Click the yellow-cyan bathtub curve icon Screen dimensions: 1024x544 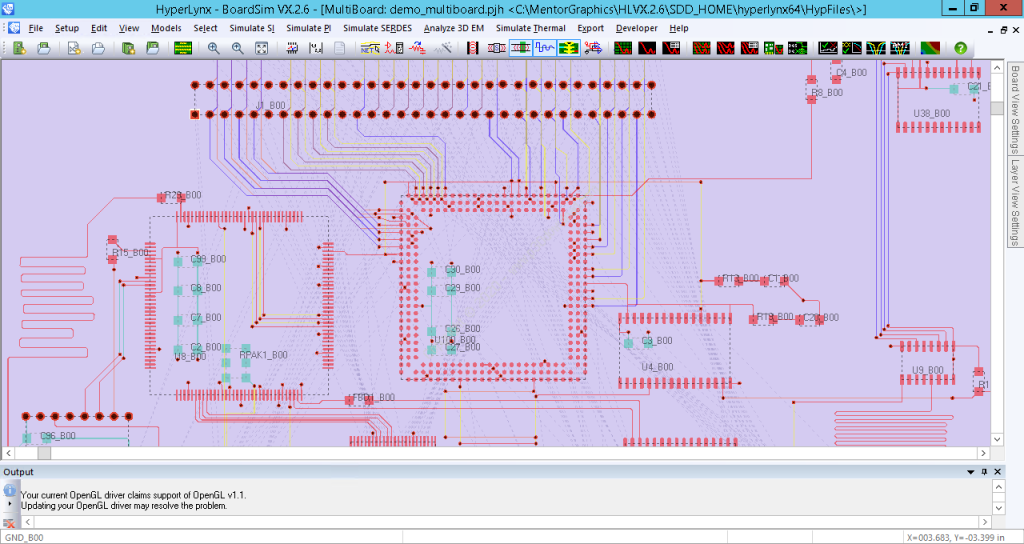(876, 48)
